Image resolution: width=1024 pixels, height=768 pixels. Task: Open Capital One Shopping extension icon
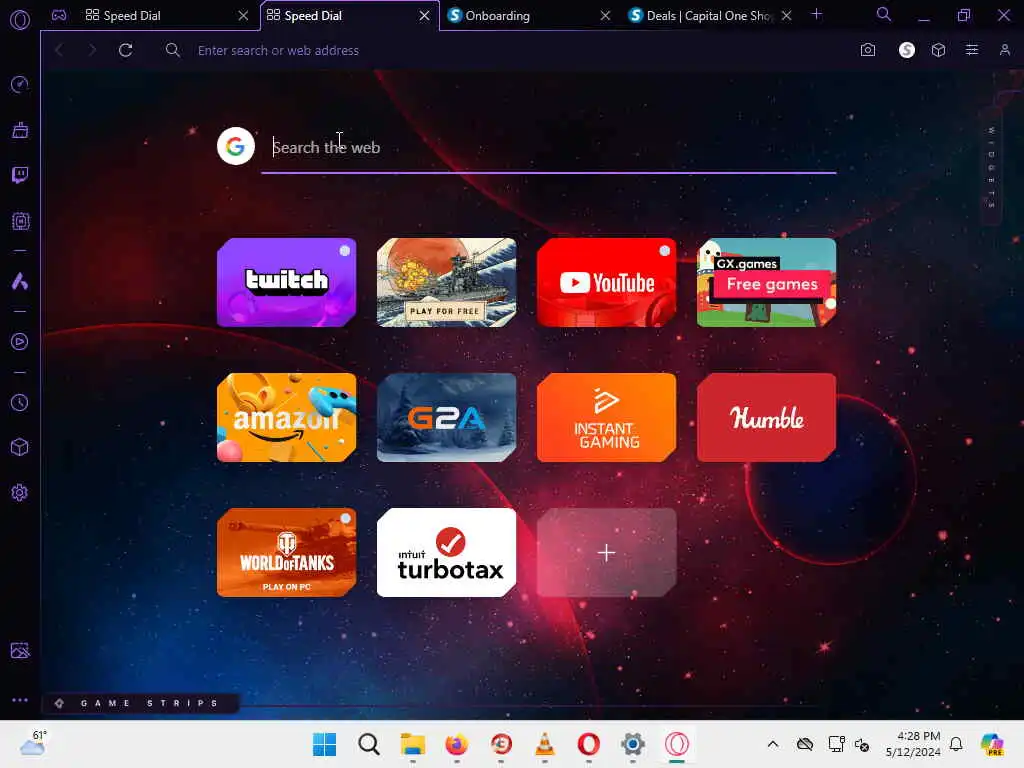[x=906, y=50]
